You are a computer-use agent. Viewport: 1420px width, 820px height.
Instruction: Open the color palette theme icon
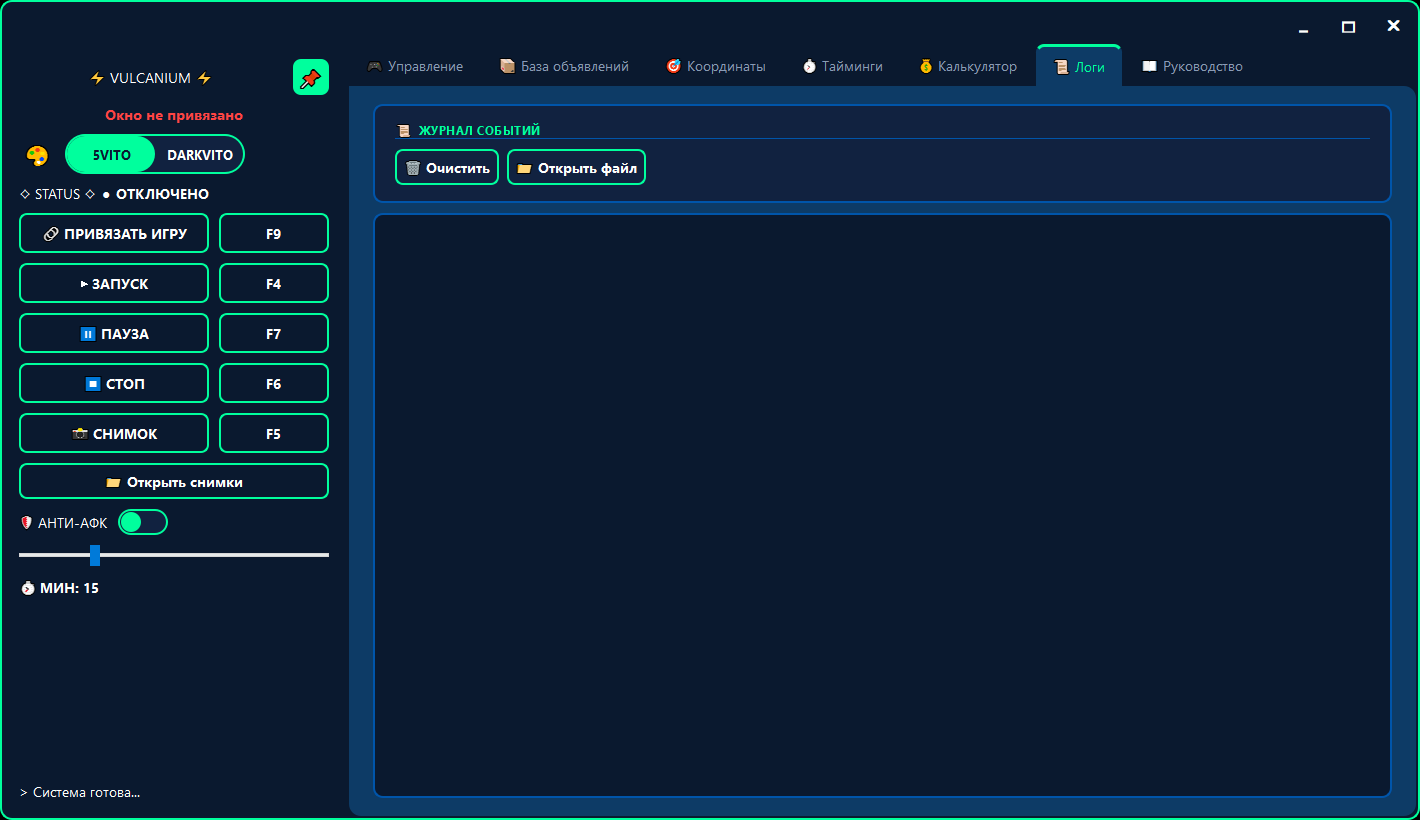click(x=37, y=156)
